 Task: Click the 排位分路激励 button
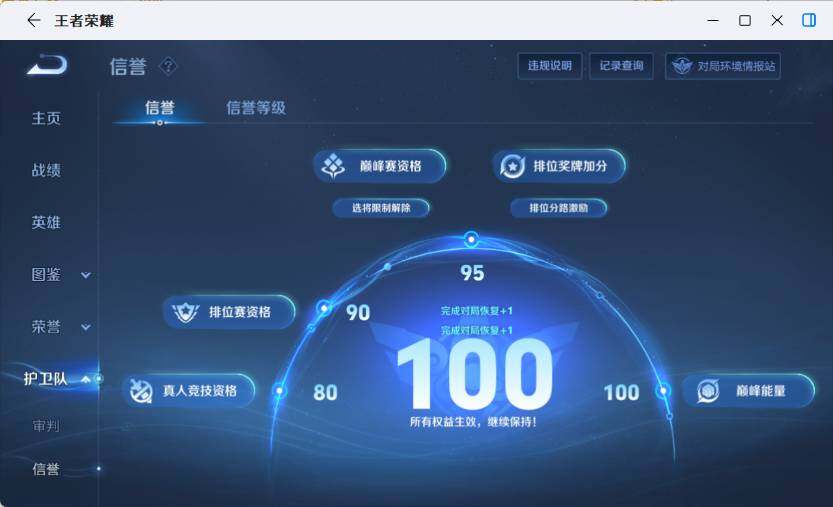pos(558,208)
